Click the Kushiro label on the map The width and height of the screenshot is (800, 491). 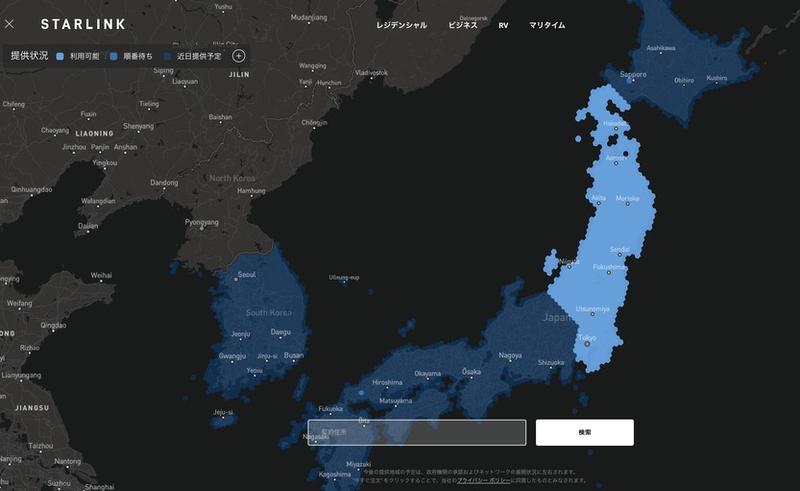click(x=717, y=78)
